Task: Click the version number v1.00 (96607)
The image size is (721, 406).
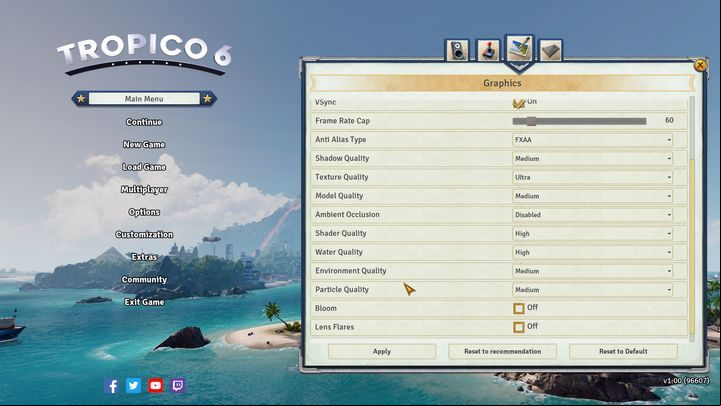Action: [x=686, y=381]
